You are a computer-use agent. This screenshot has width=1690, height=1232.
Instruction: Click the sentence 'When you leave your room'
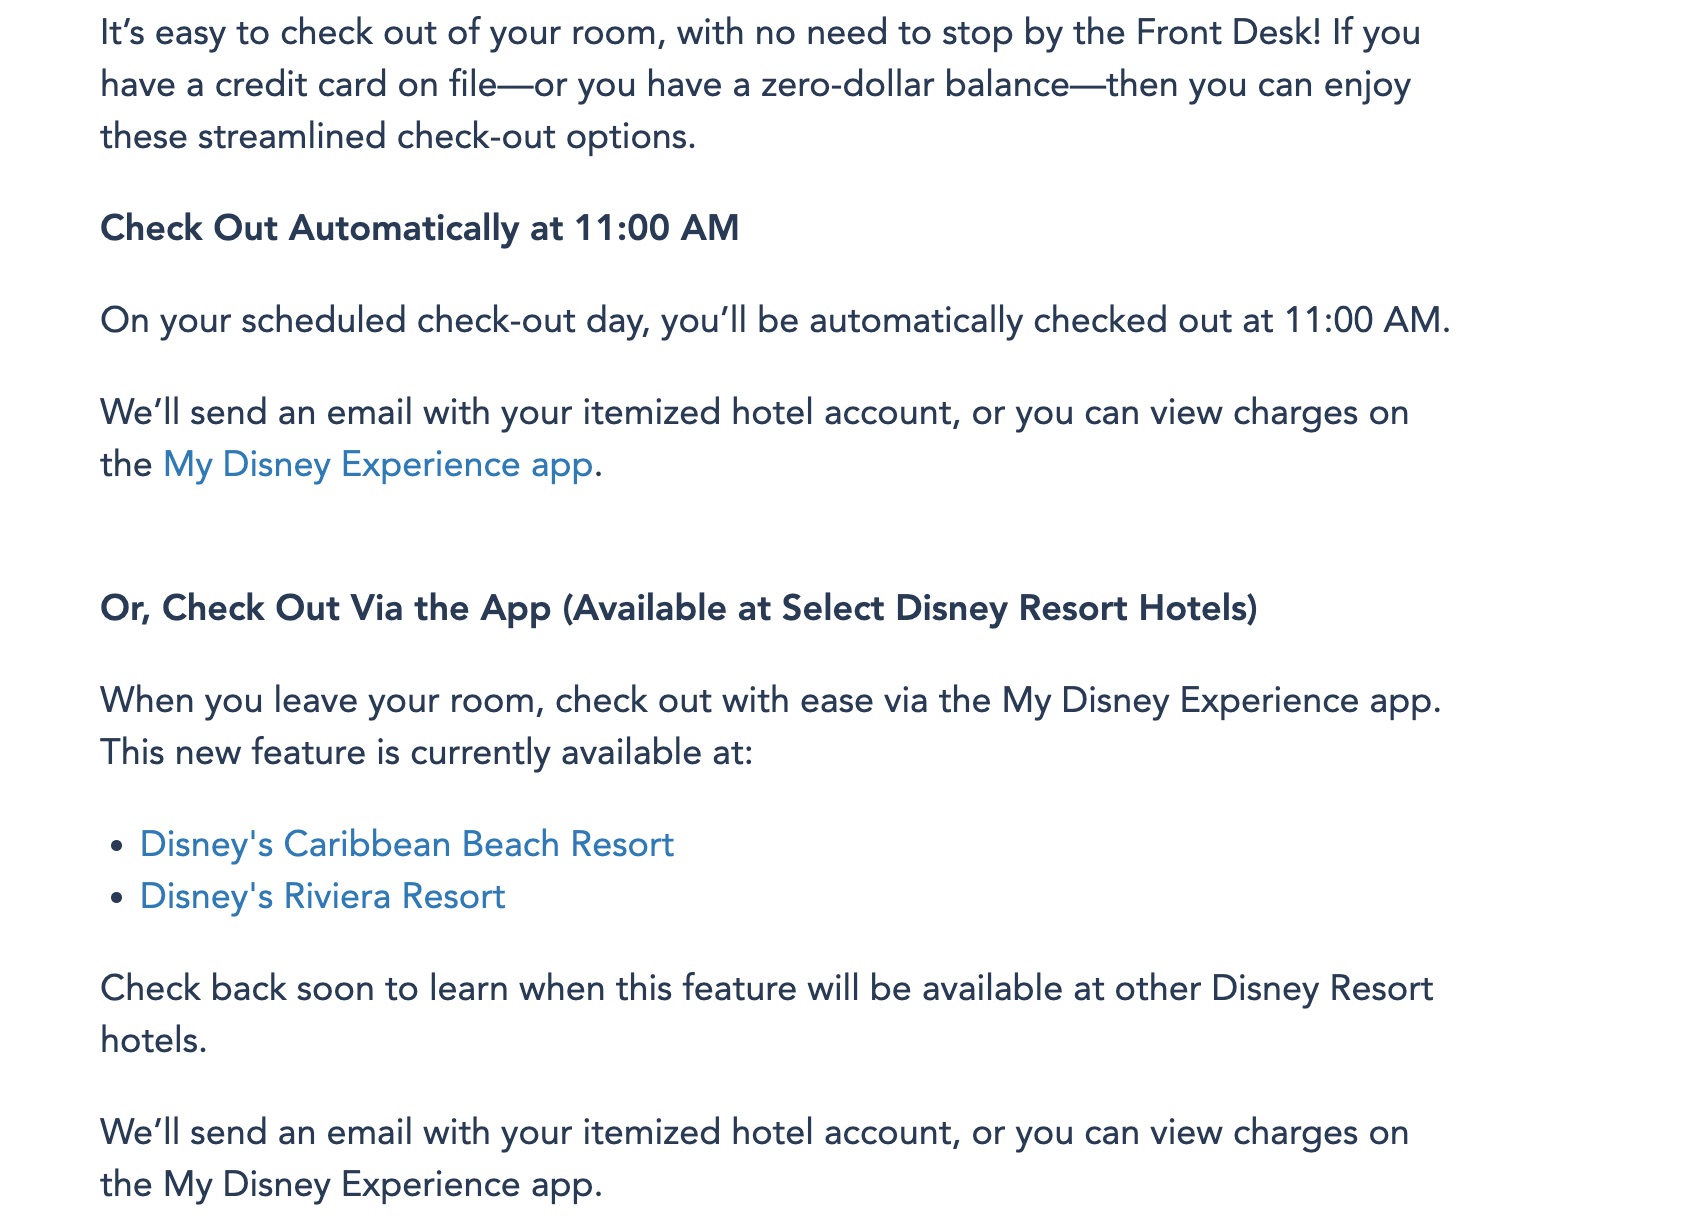click(x=771, y=700)
